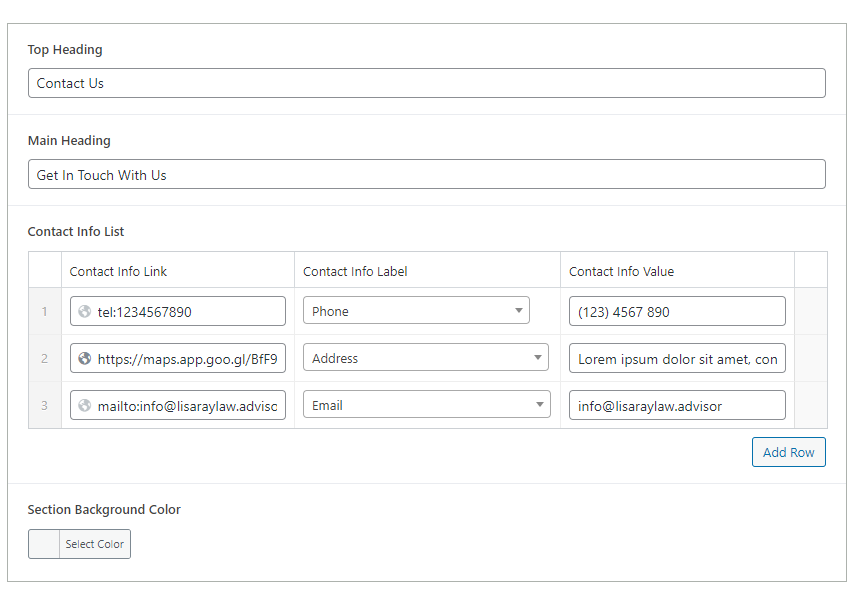Select row 3 handle in the contact list

(x=45, y=405)
